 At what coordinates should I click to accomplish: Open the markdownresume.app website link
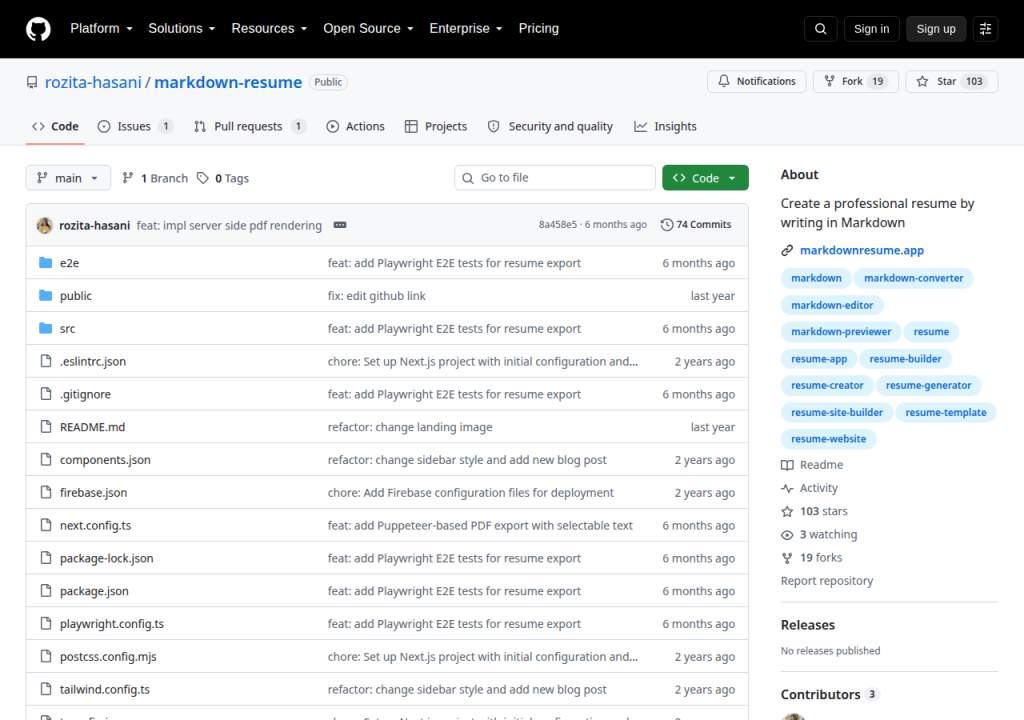pos(861,250)
